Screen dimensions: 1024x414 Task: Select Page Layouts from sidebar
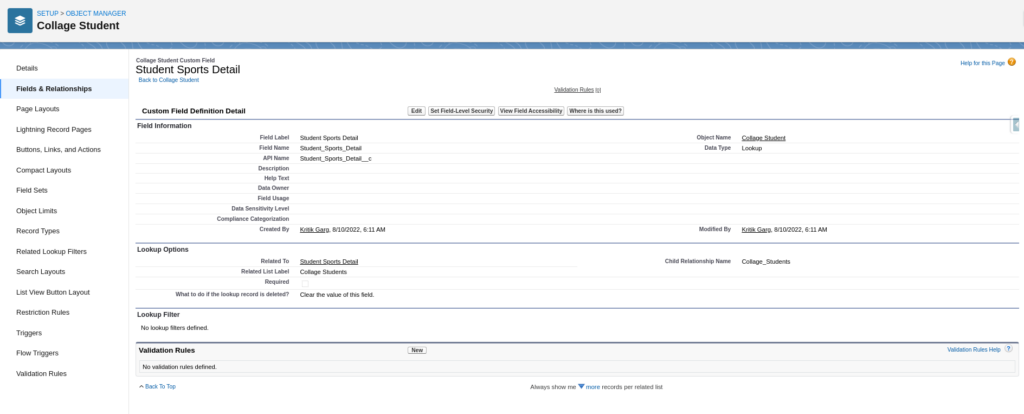(38, 108)
